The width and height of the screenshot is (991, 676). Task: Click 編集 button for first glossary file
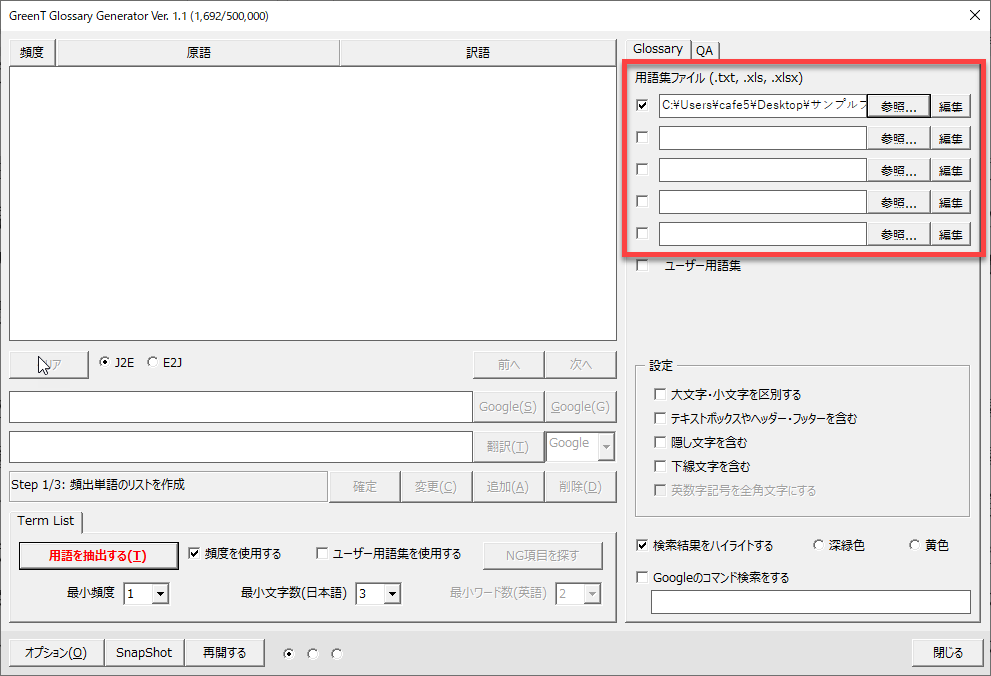(x=951, y=106)
